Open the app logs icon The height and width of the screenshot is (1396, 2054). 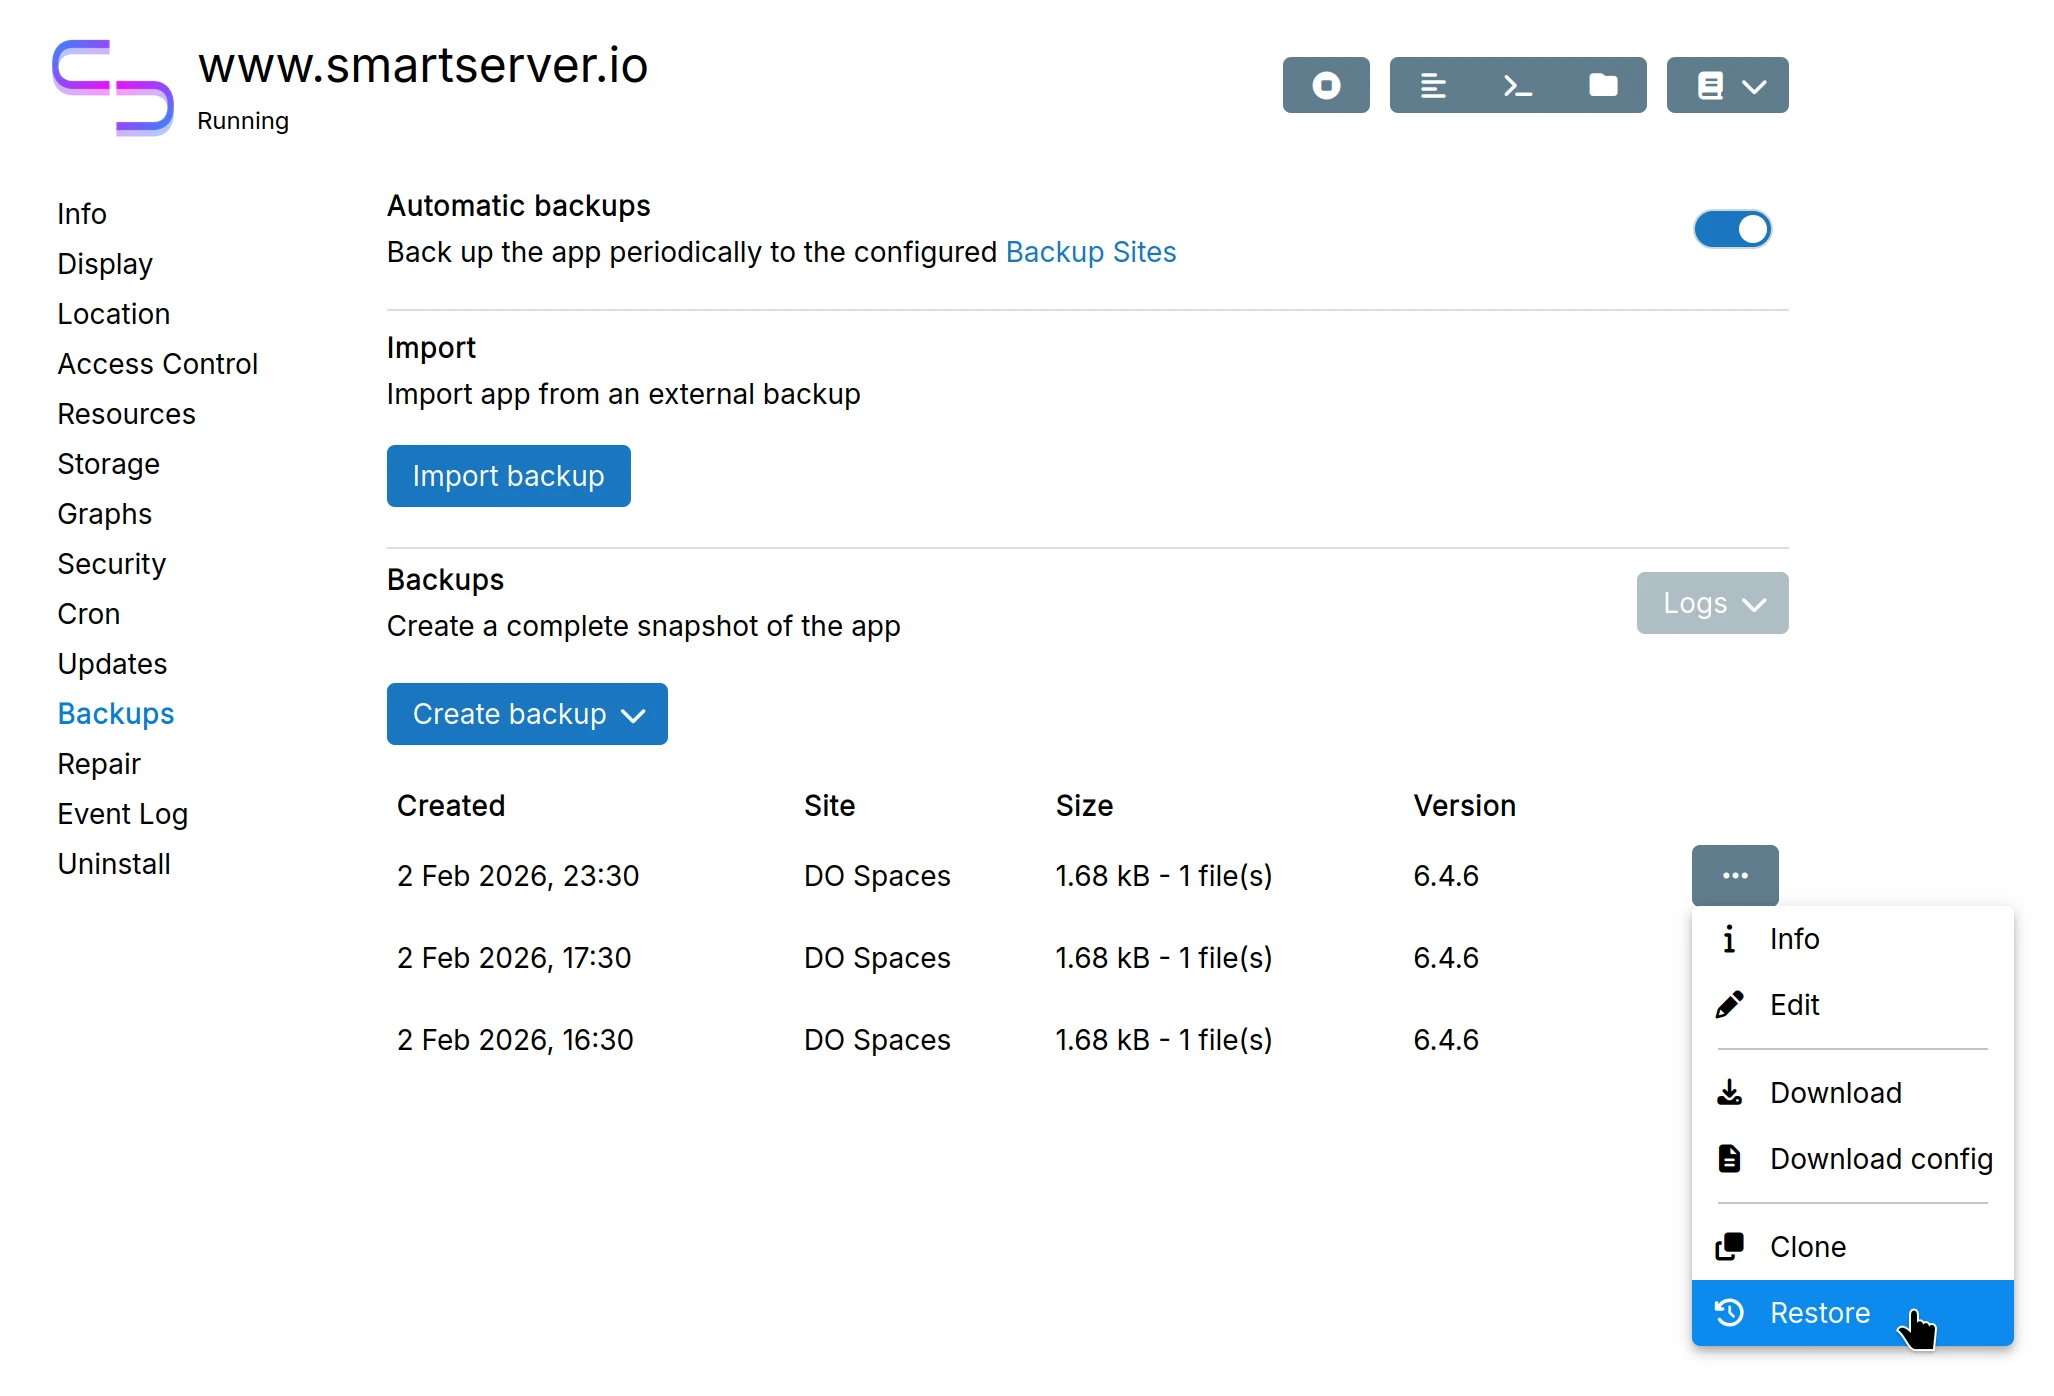coord(1432,86)
